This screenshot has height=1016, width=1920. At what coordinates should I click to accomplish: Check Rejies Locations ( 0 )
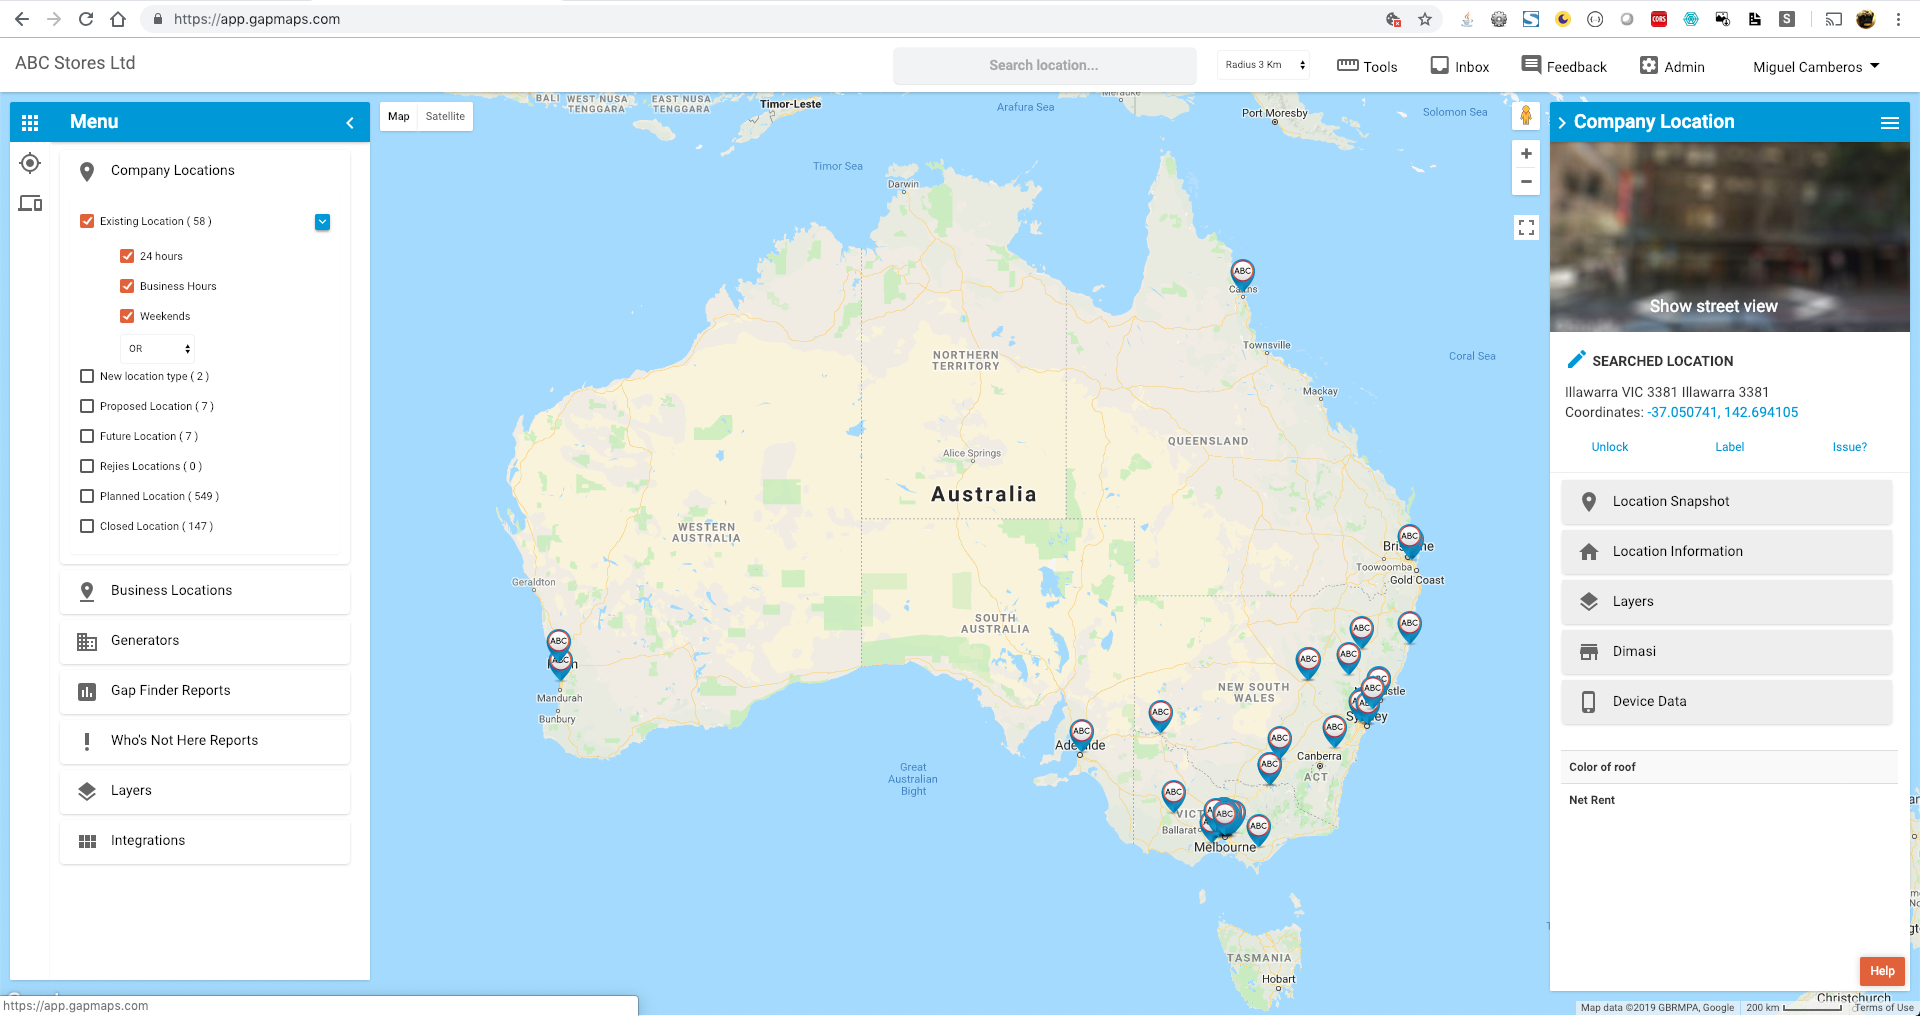pos(87,466)
